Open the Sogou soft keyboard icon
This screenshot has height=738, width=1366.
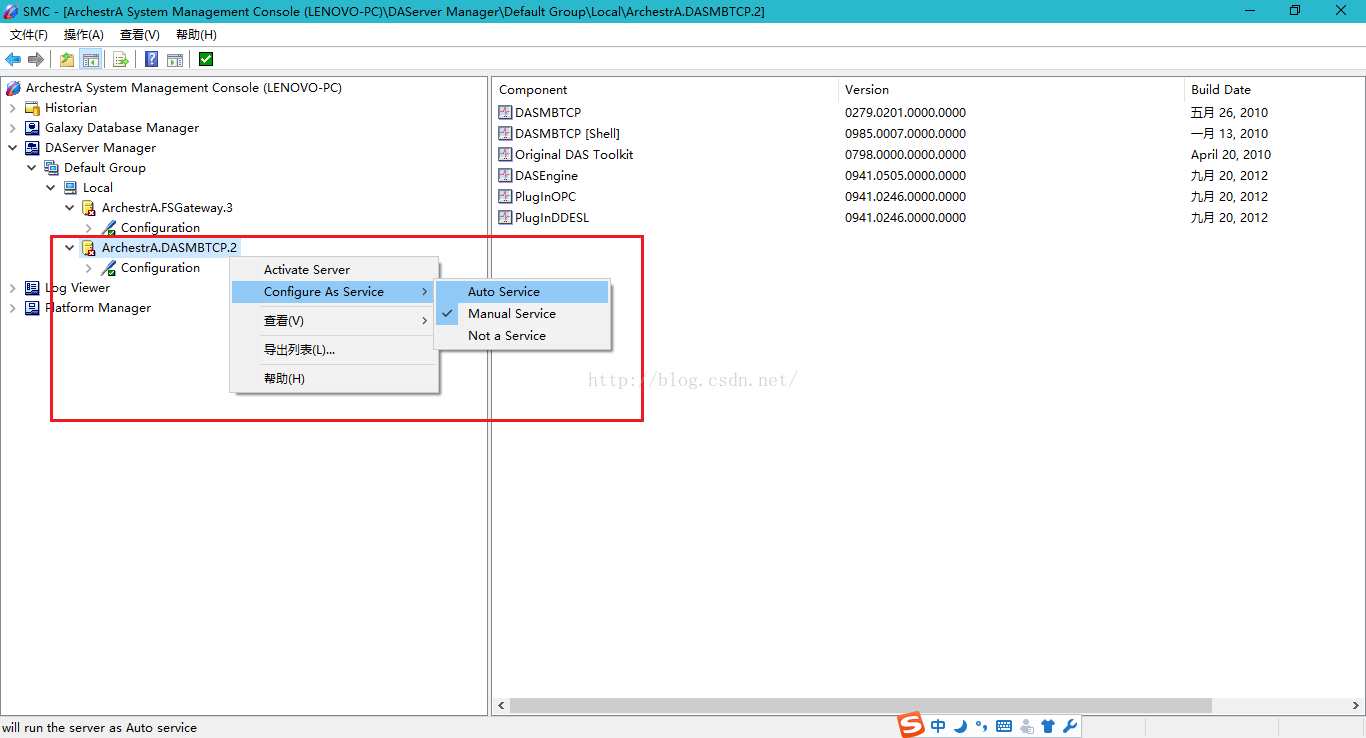[x=1004, y=727]
